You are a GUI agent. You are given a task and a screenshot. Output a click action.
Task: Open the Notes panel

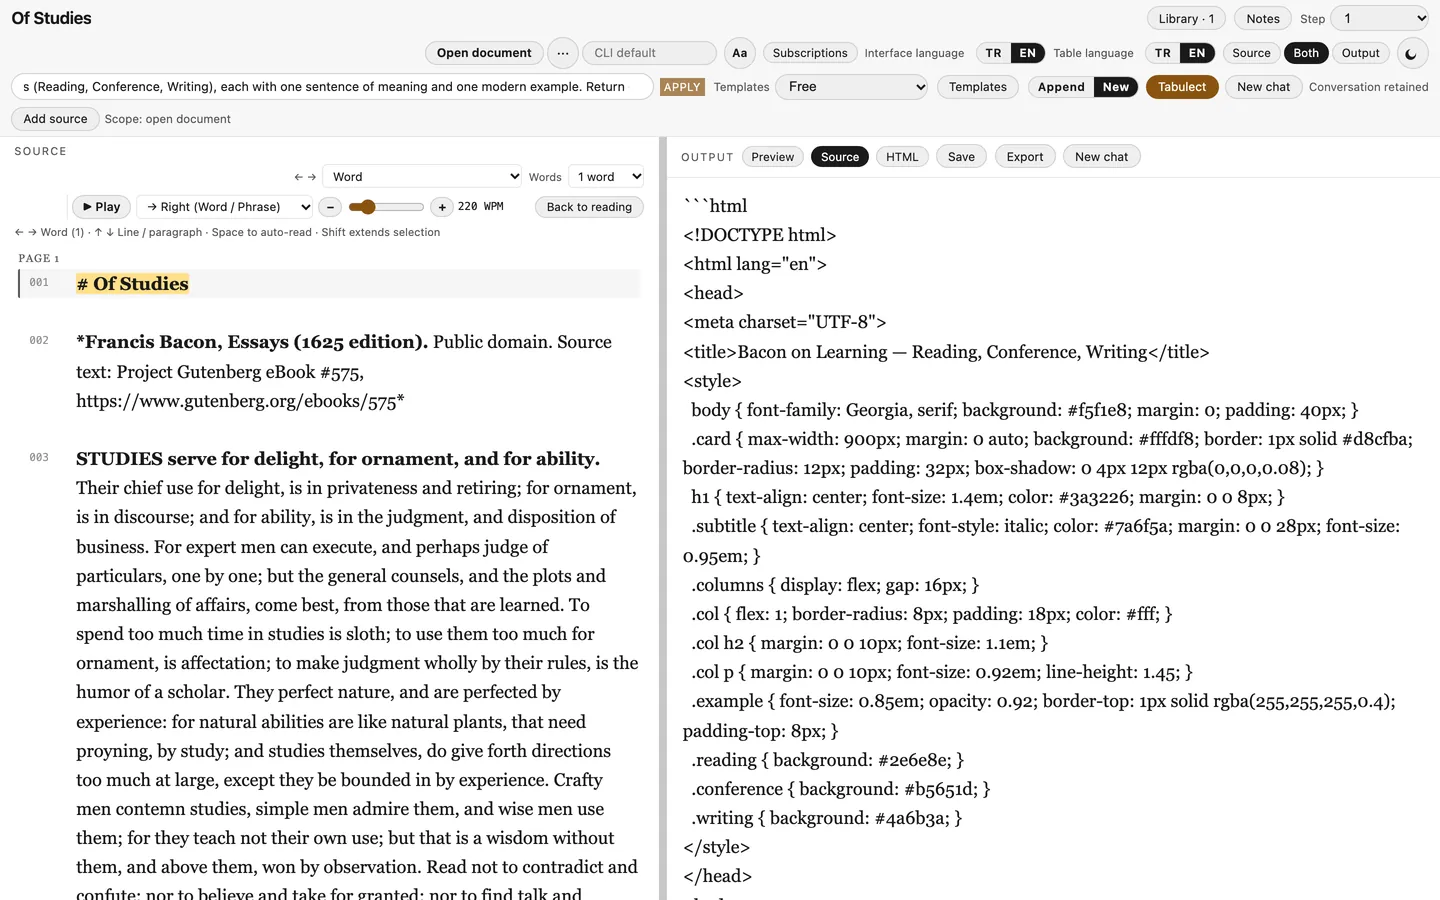point(1263,19)
